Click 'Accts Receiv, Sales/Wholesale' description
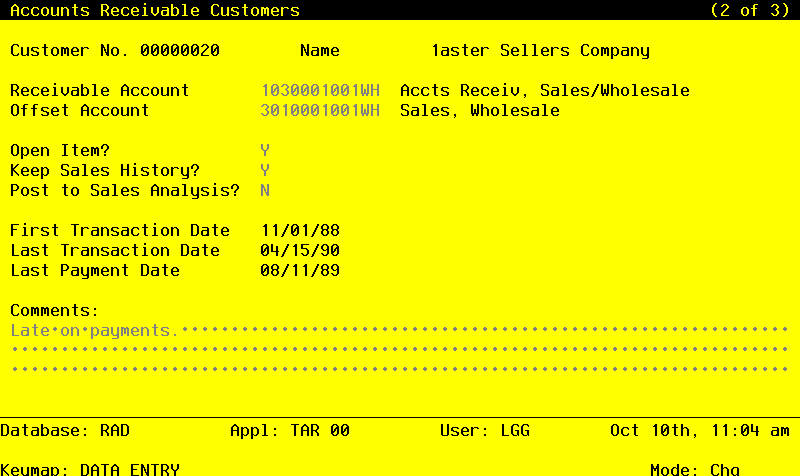 coord(545,90)
